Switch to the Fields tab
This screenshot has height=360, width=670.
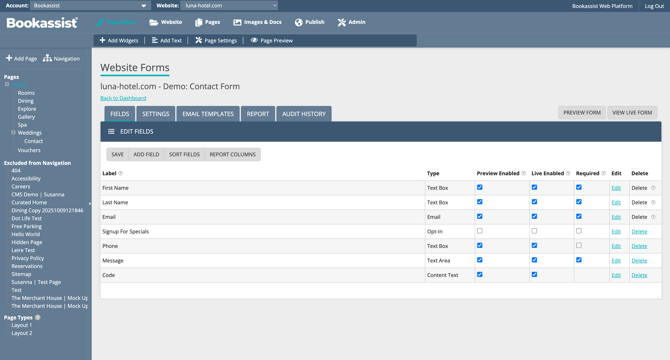120,114
